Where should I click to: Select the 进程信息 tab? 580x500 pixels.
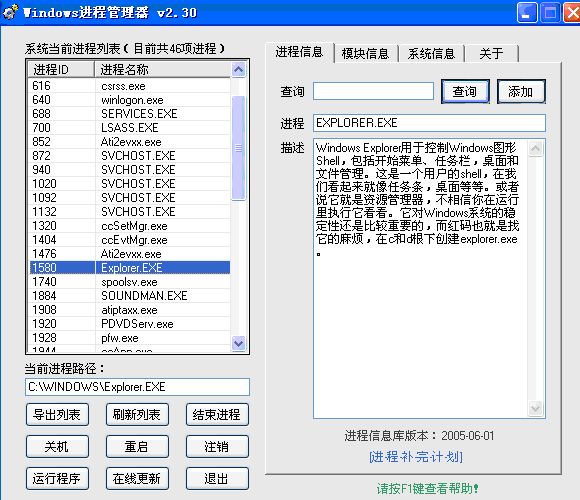pyautogui.click(x=299, y=52)
